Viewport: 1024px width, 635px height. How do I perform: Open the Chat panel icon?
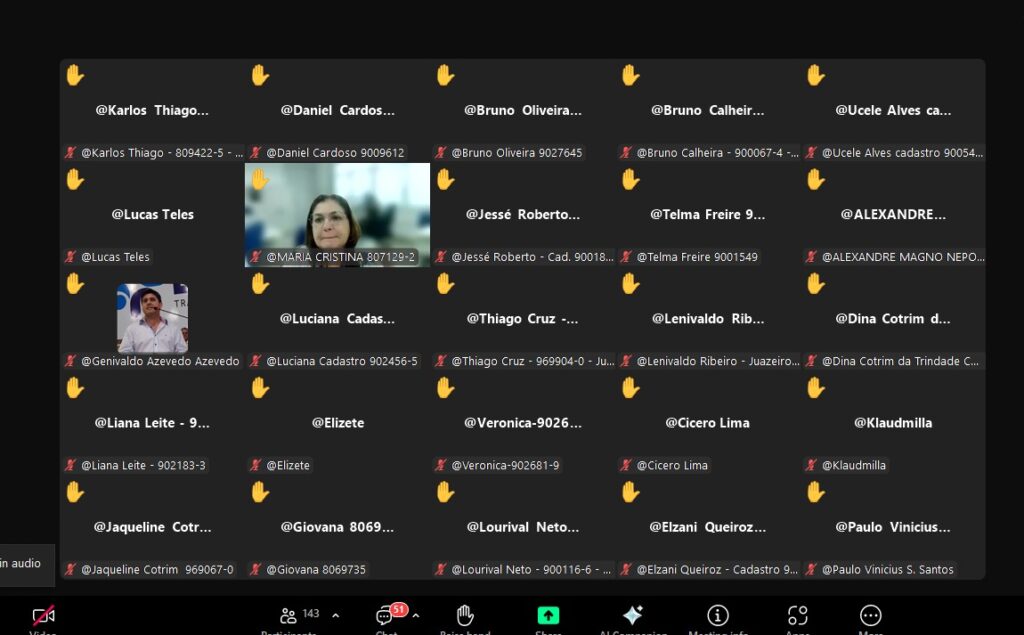coord(384,616)
